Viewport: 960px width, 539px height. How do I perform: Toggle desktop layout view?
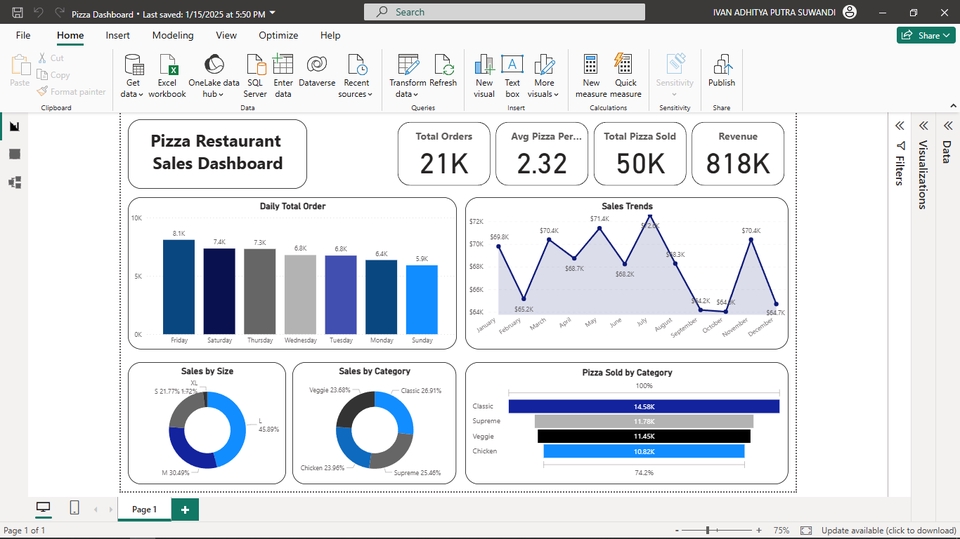tap(43, 509)
